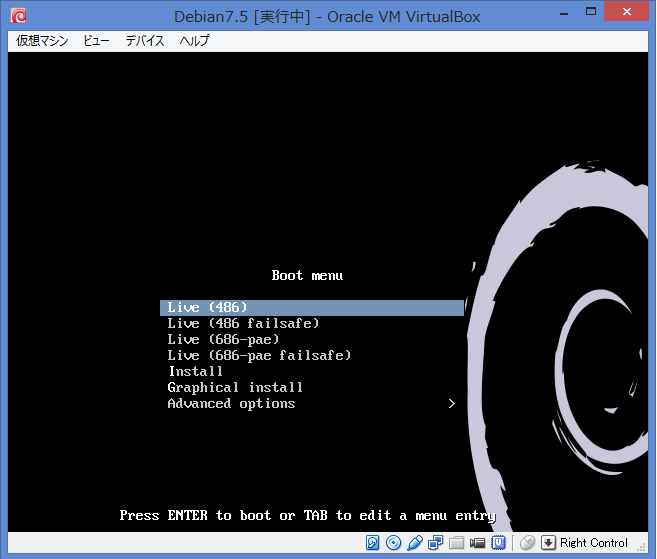Select the Install boot entry

[312, 371]
